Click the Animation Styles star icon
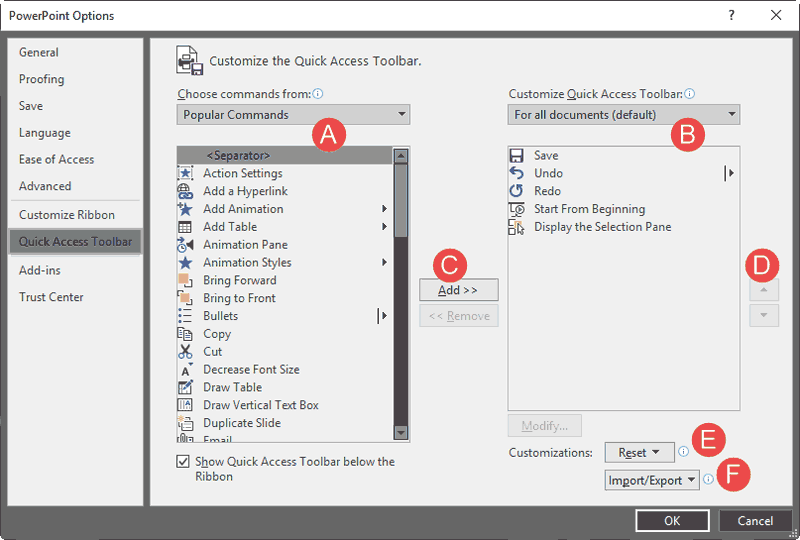800x540 pixels. (x=185, y=262)
